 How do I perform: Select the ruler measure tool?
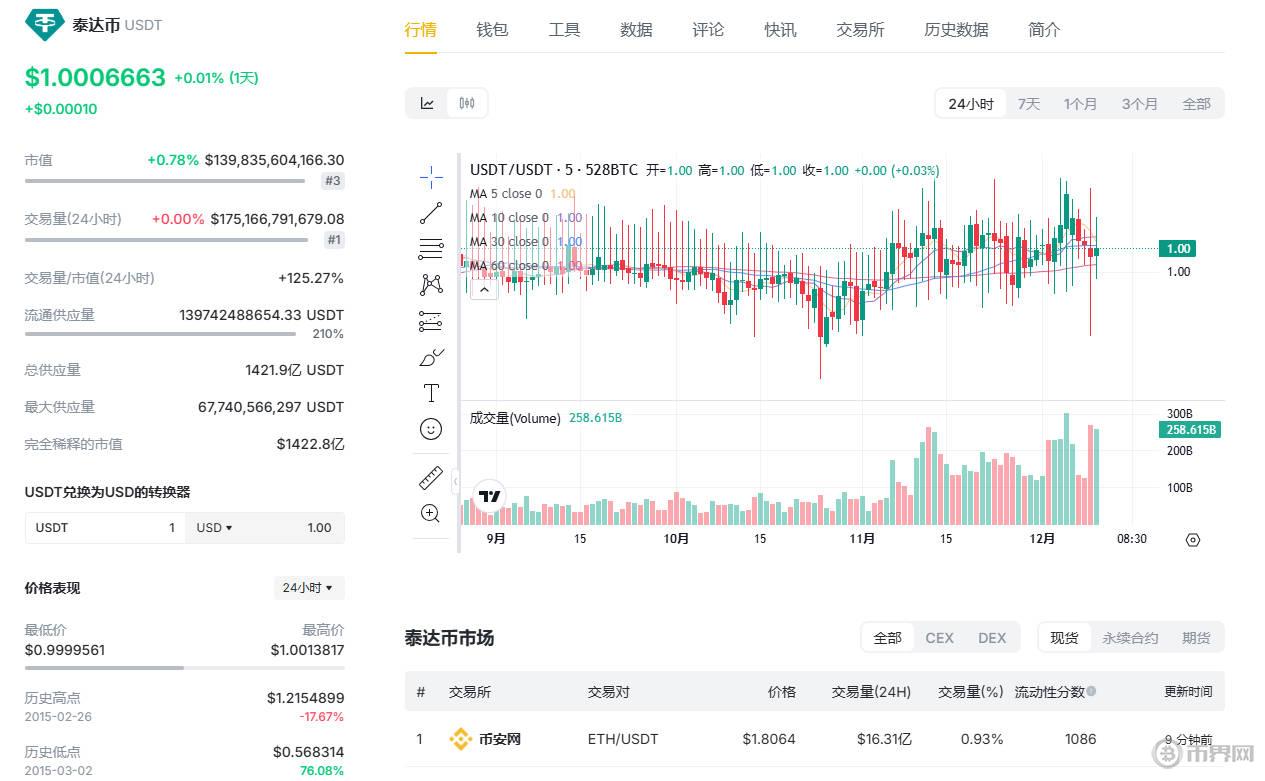(431, 478)
